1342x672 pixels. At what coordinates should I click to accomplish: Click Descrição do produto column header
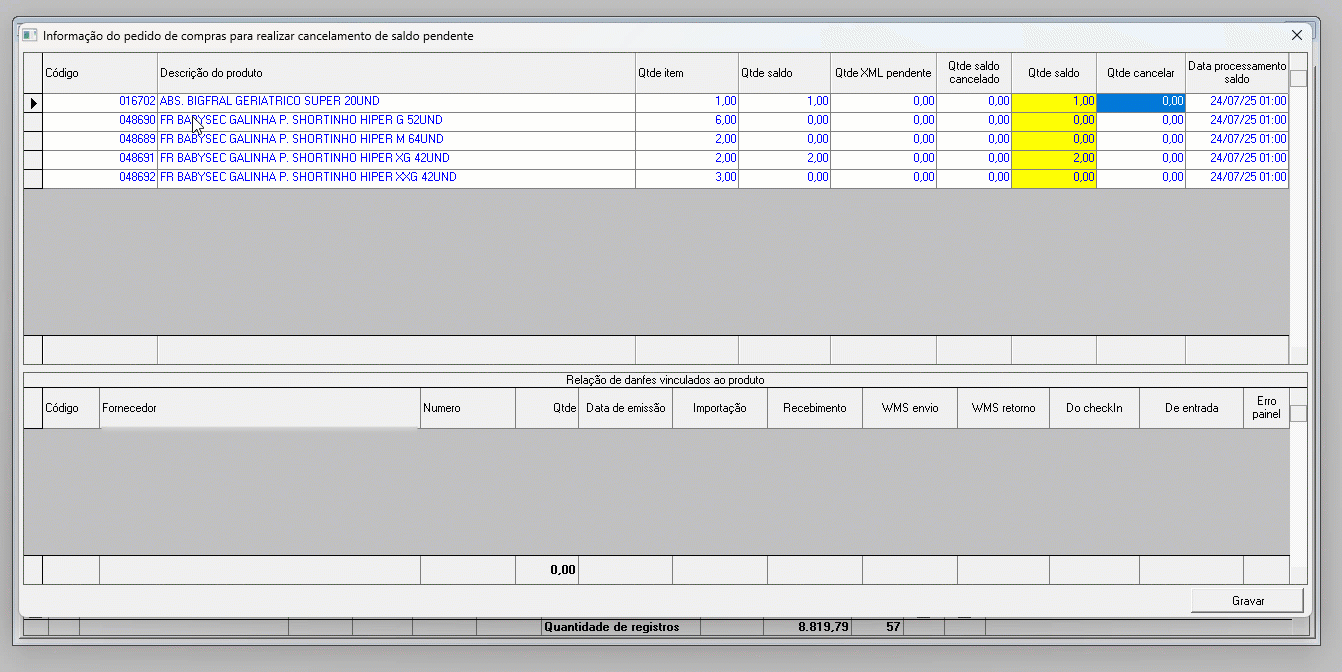[x=396, y=73]
